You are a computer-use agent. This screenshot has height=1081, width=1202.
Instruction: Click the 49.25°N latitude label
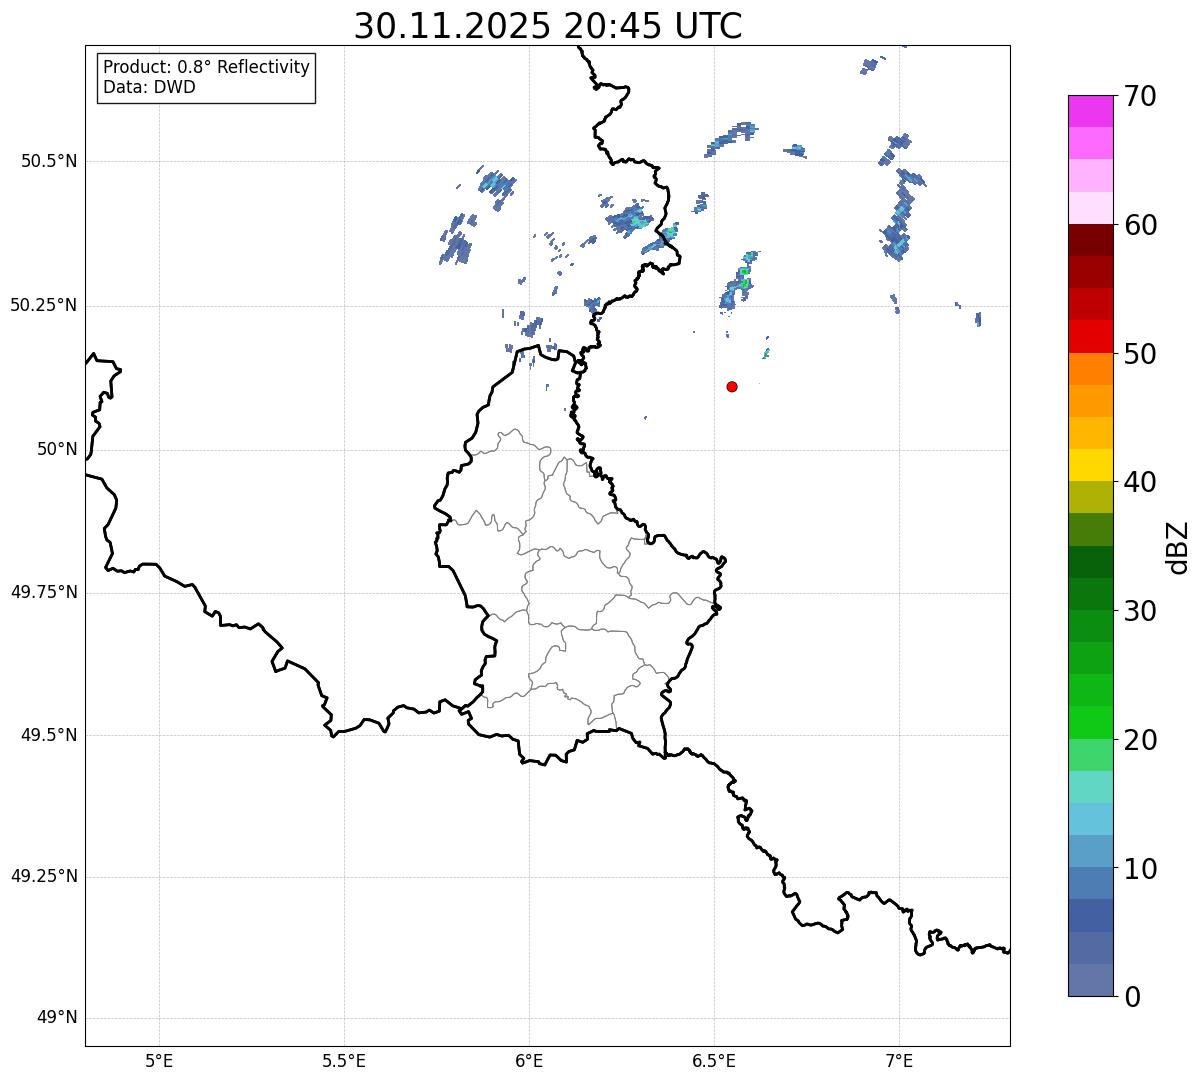[x=43, y=876]
